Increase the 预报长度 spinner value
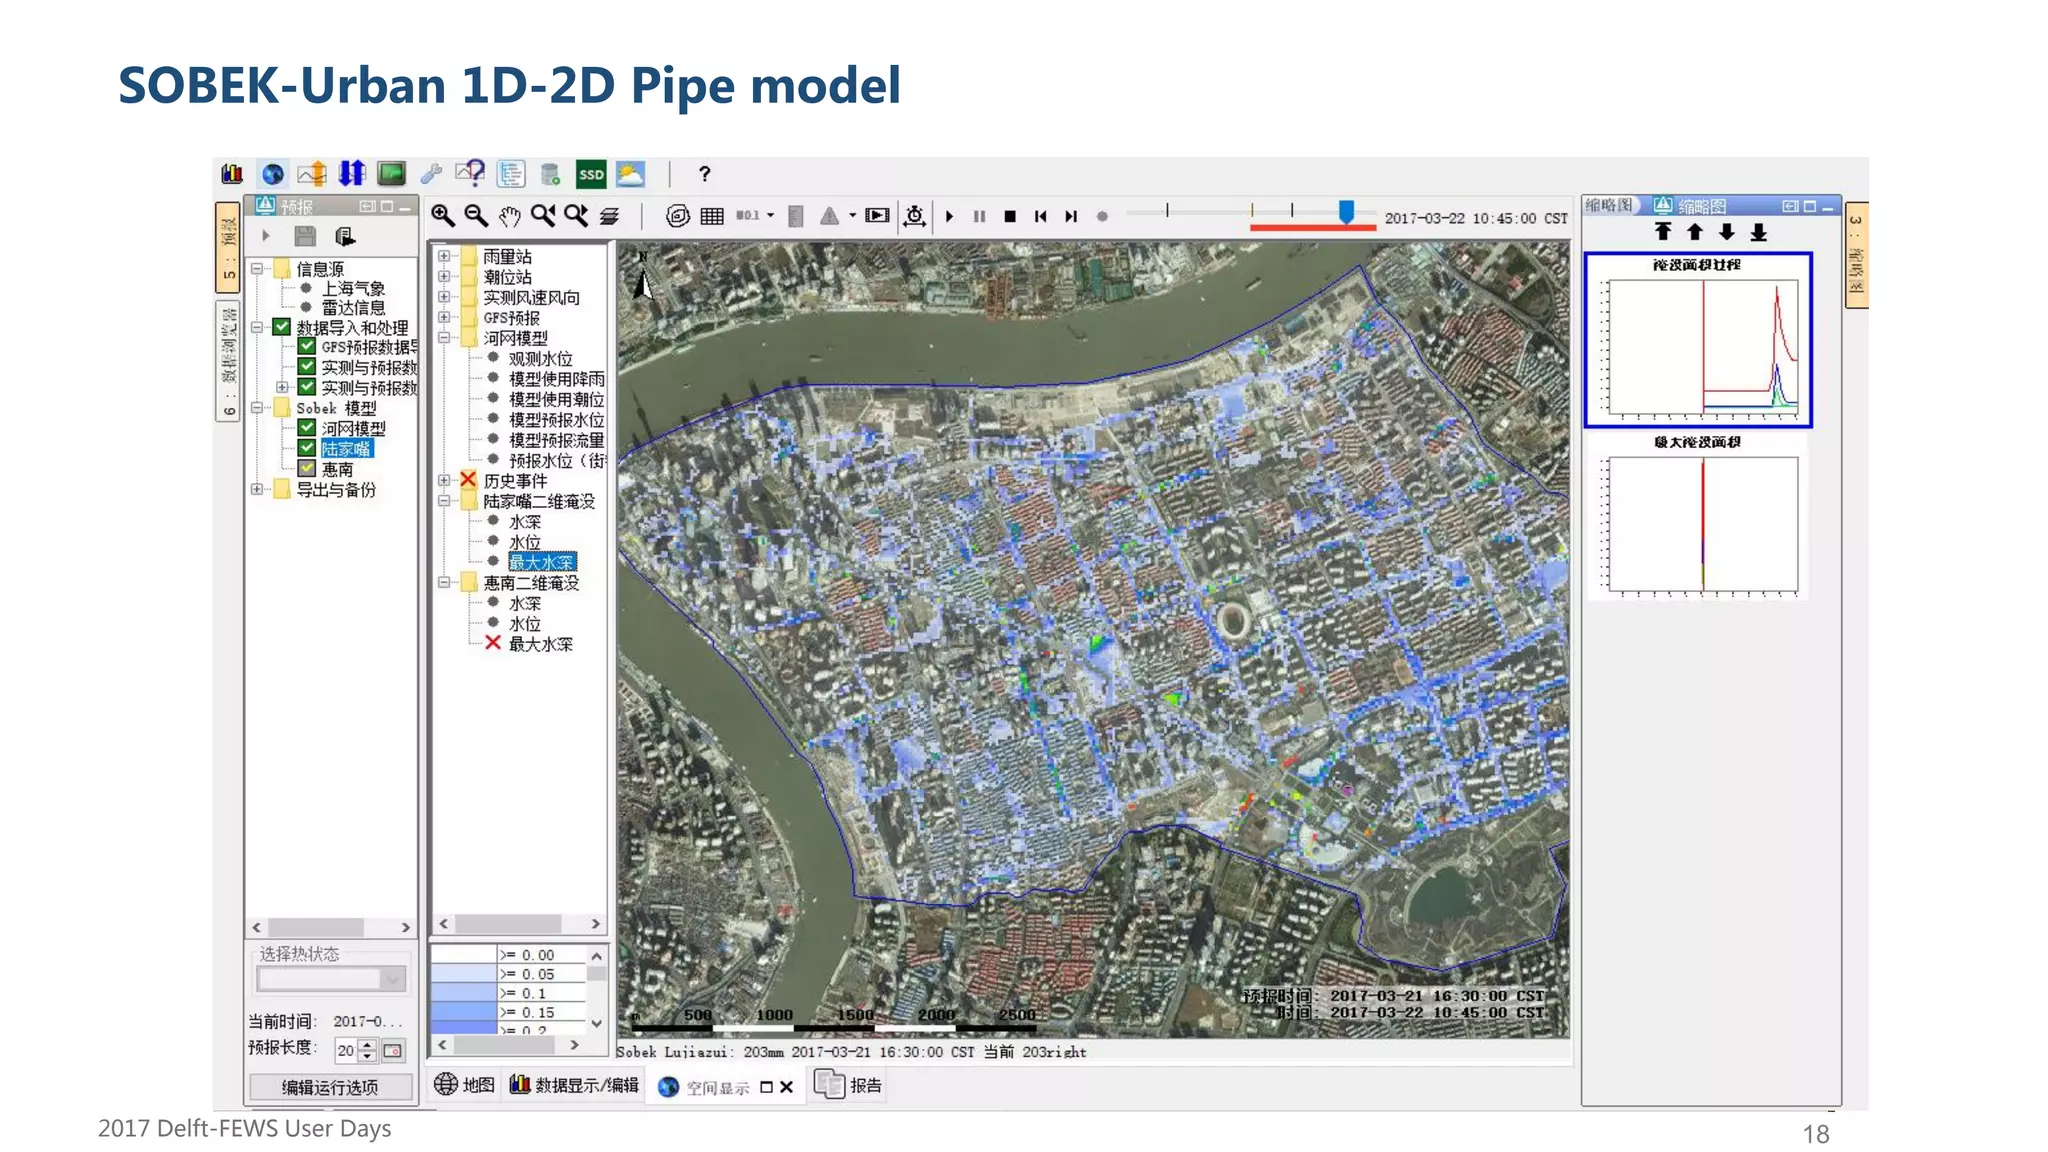Screen dimensions: 2048x1152 [367, 1044]
